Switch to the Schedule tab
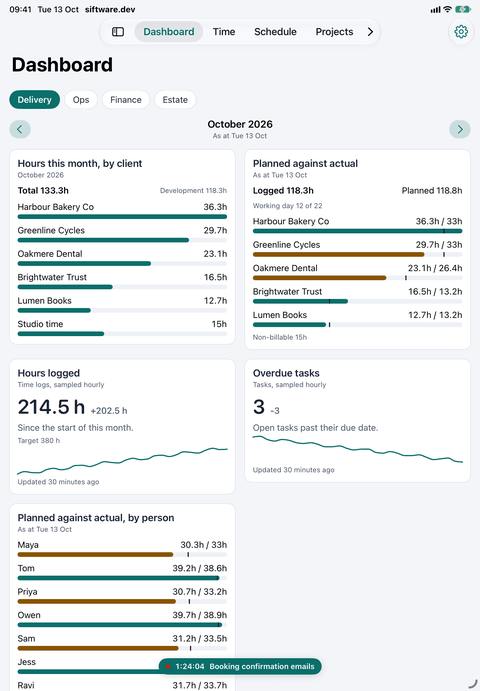 coord(275,32)
